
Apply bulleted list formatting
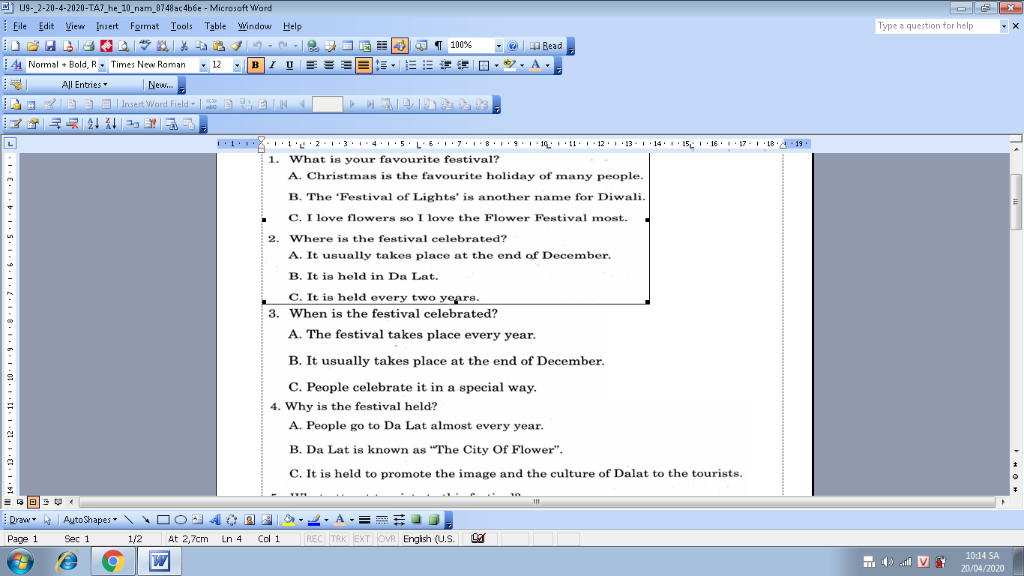coord(428,65)
